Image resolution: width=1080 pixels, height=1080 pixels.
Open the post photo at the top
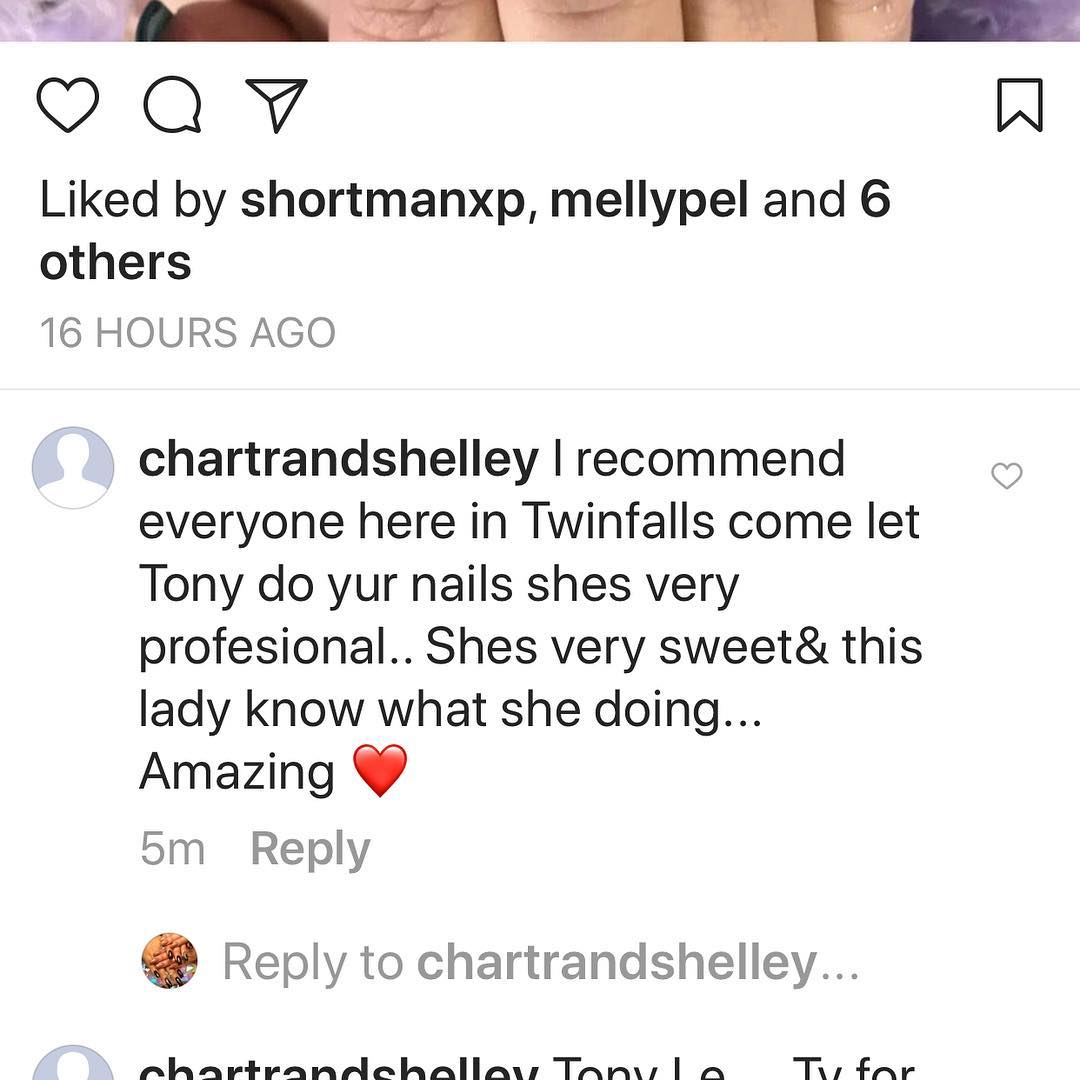coord(540,20)
